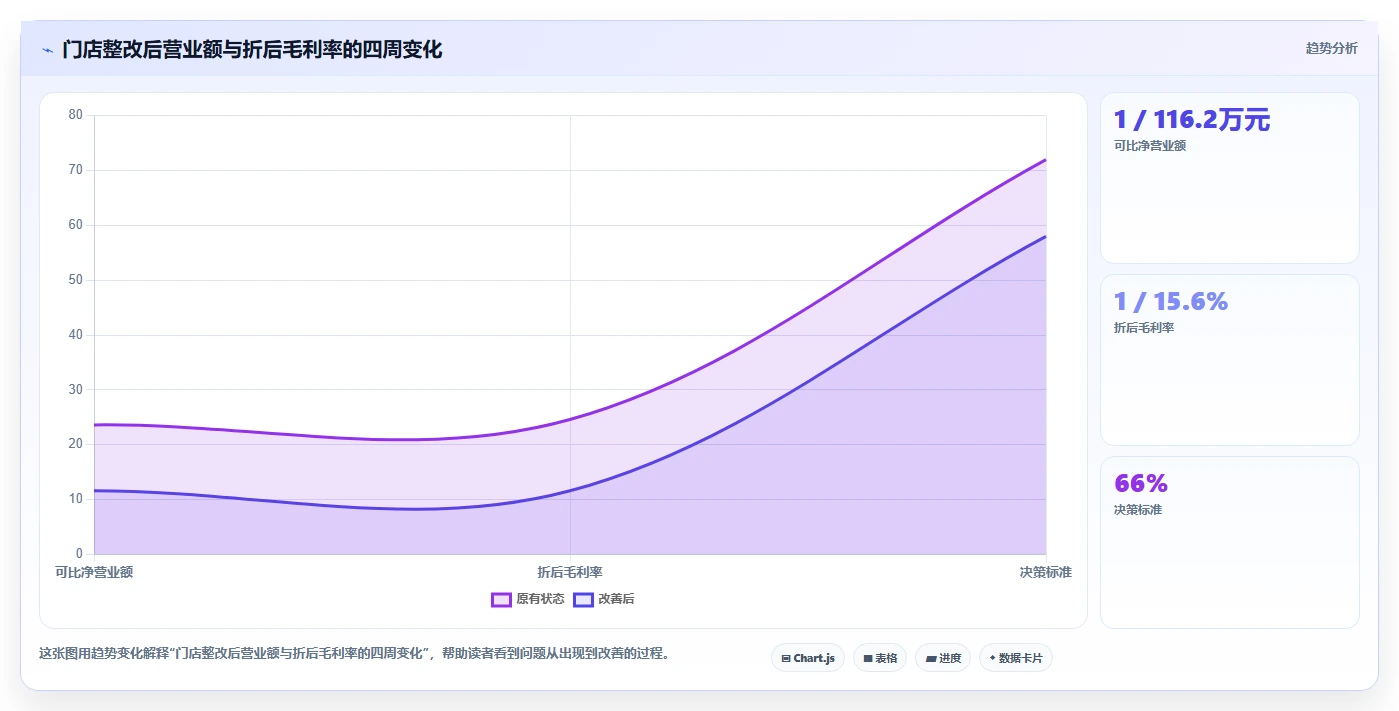Click the trend icon beside the title
This screenshot has width=1399, height=711.
point(47,50)
